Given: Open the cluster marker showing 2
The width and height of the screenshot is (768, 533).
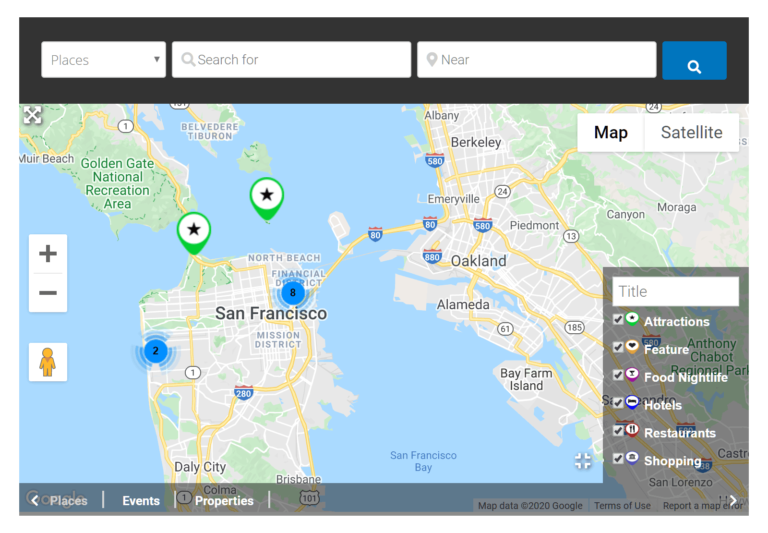Looking at the screenshot, I should point(156,351).
